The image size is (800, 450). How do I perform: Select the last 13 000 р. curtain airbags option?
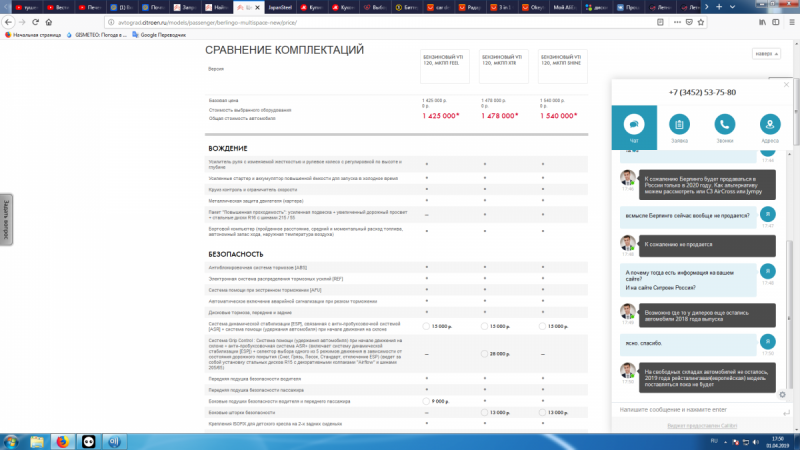click(542, 413)
